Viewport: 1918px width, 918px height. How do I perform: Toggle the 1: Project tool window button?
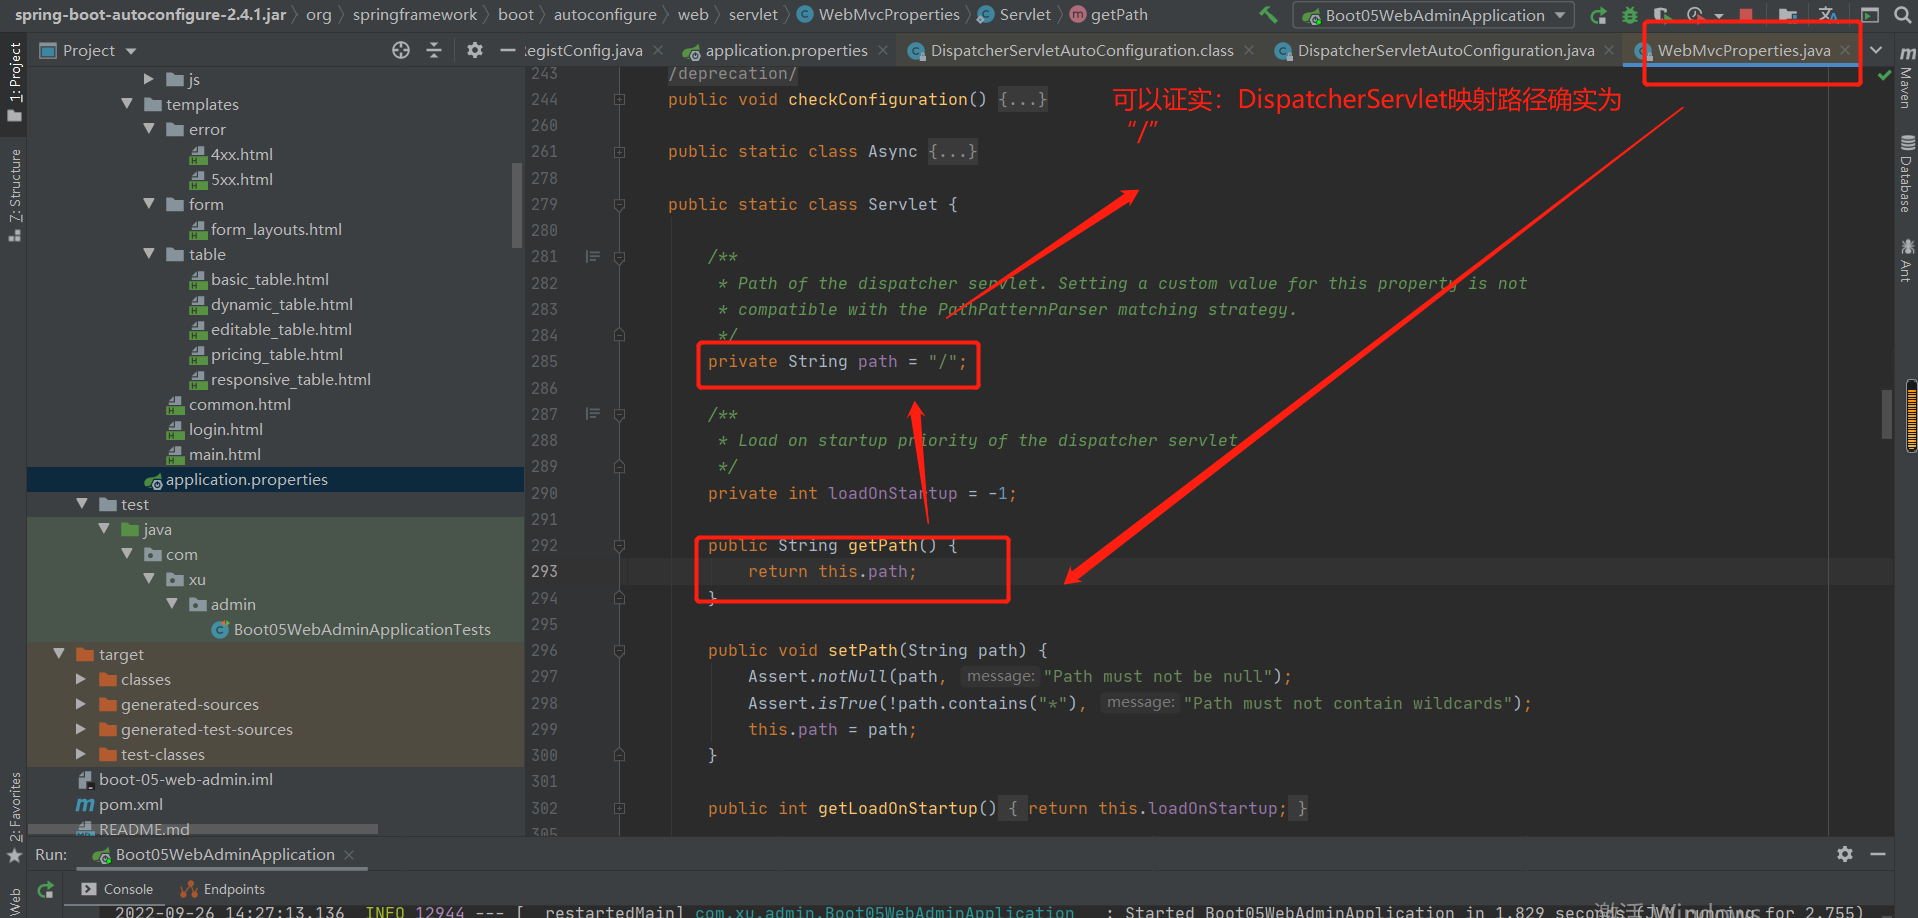click(x=14, y=82)
